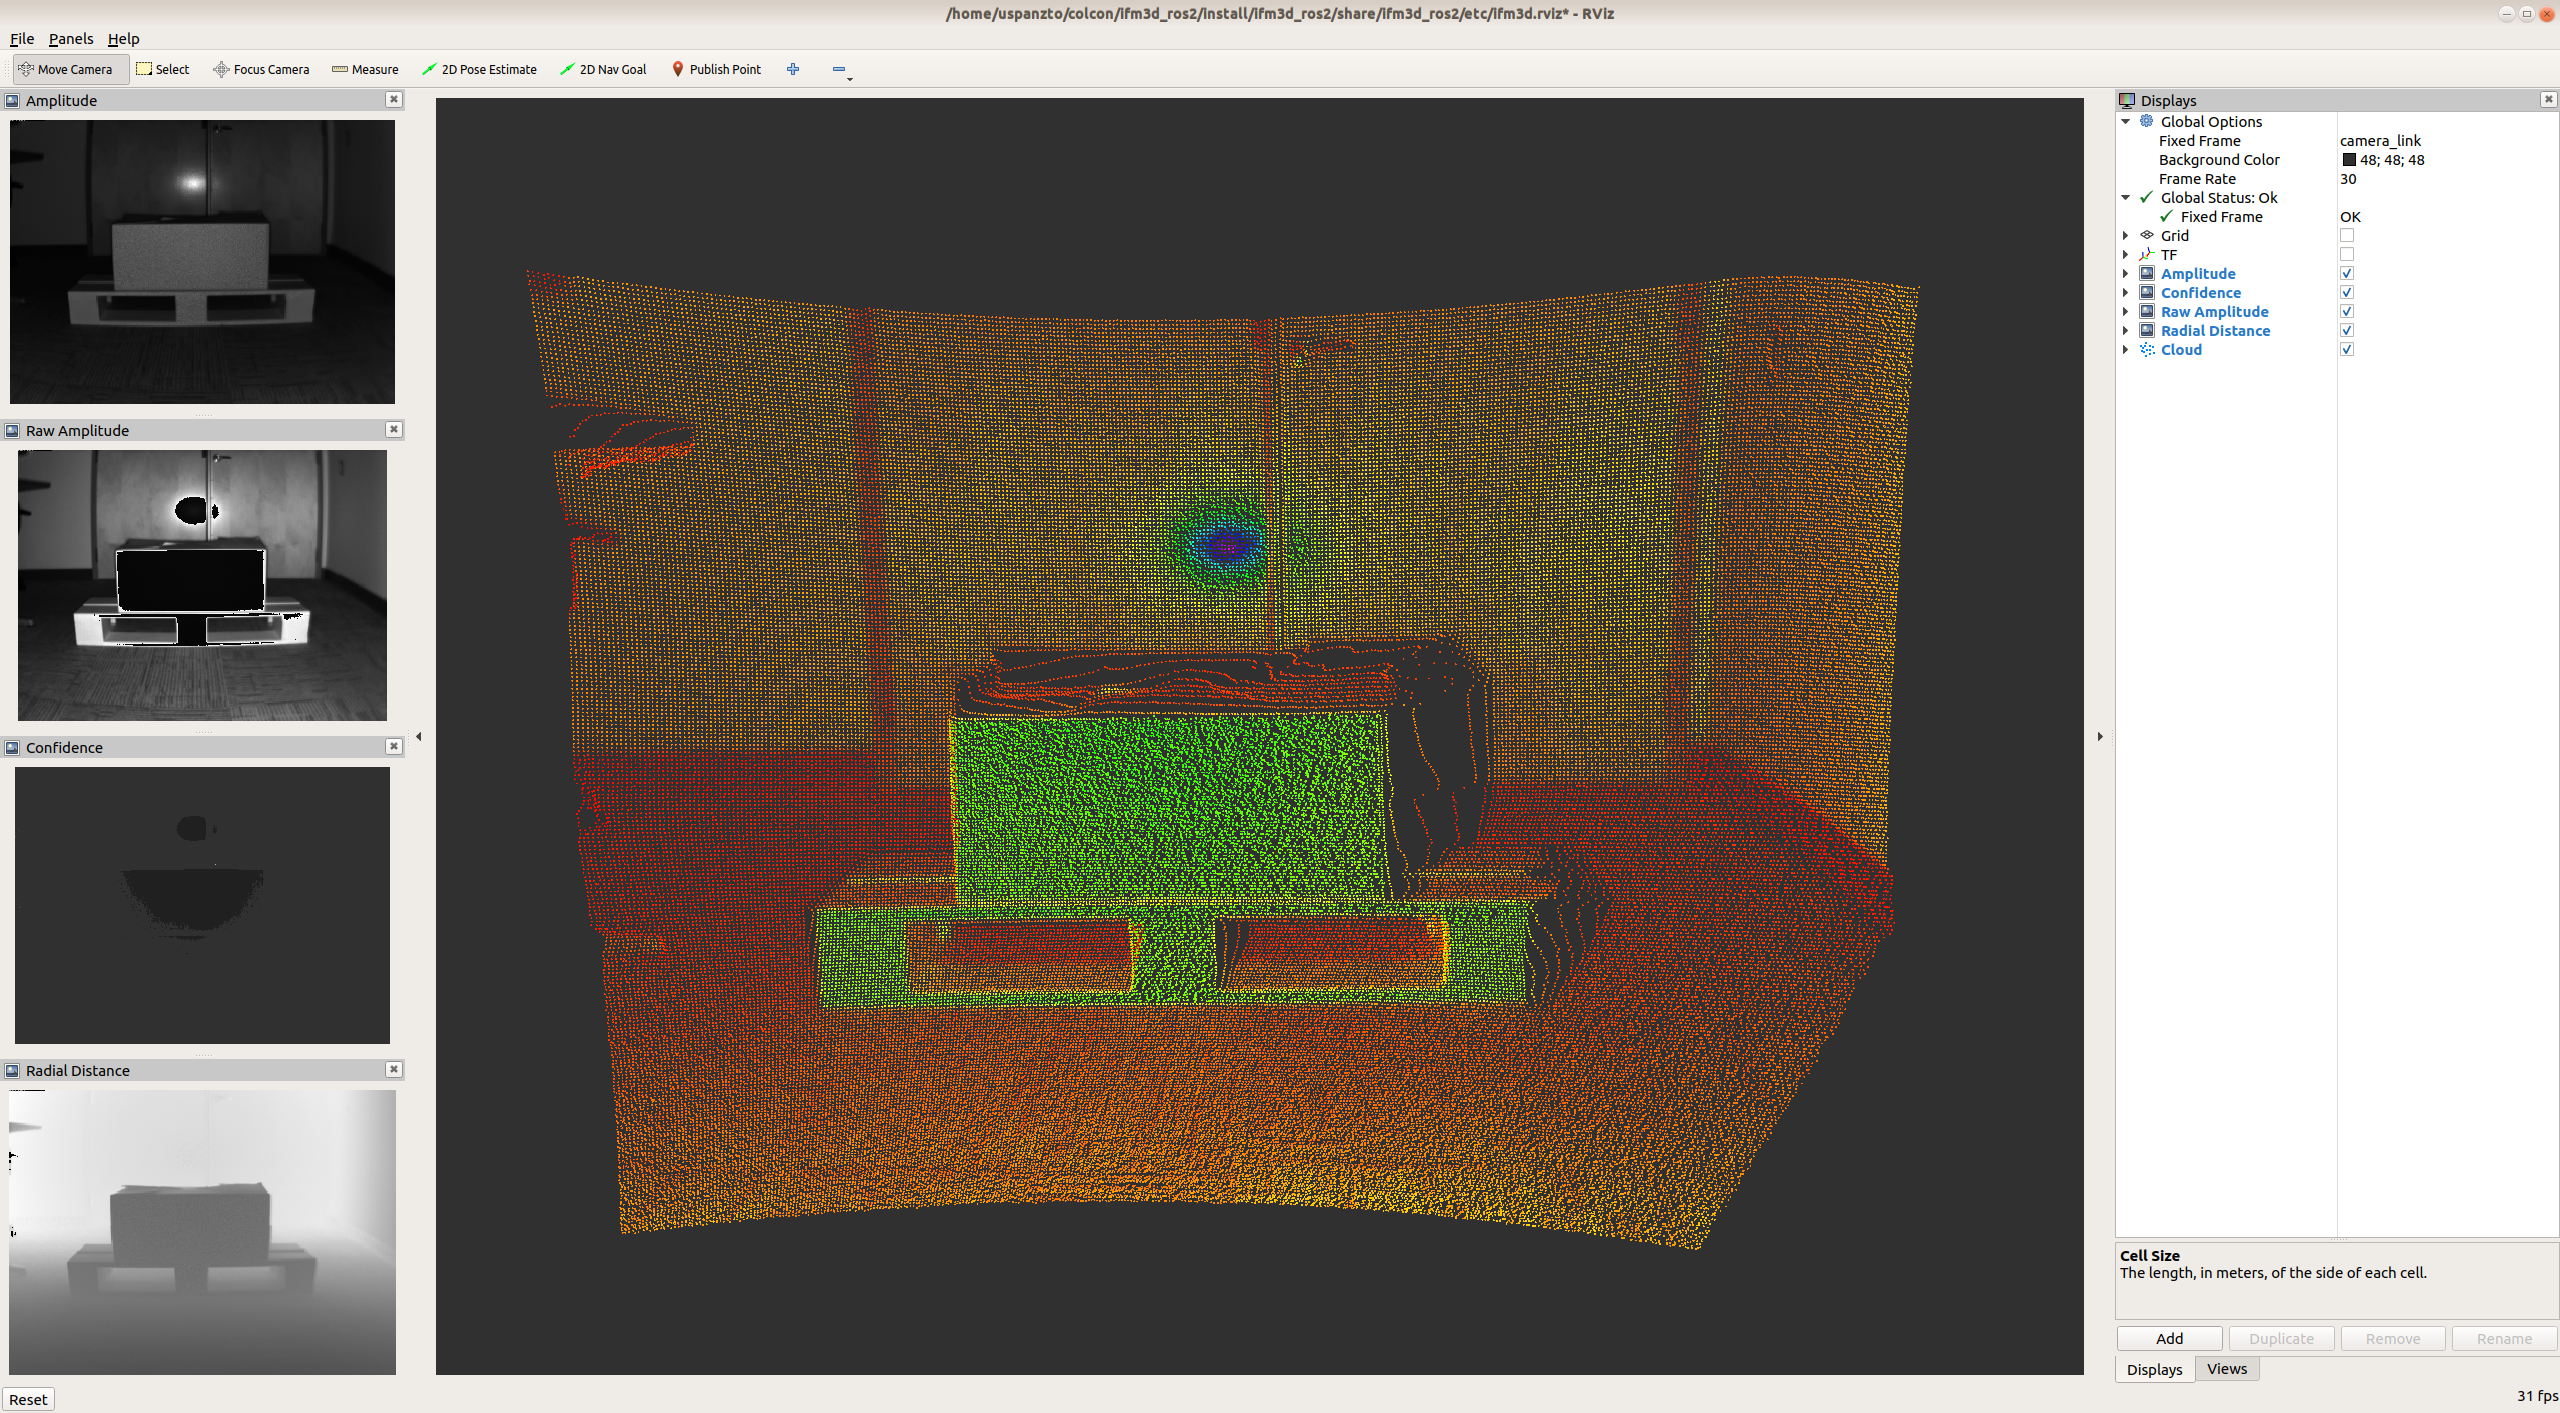
Task: Click the Background Color swatch
Action: click(x=2349, y=160)
